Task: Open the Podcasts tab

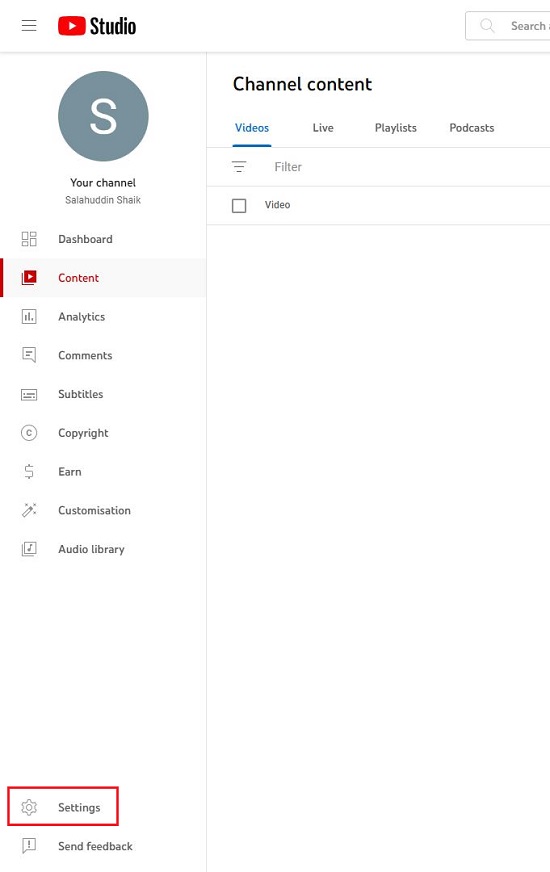Action: coord(472,128)
